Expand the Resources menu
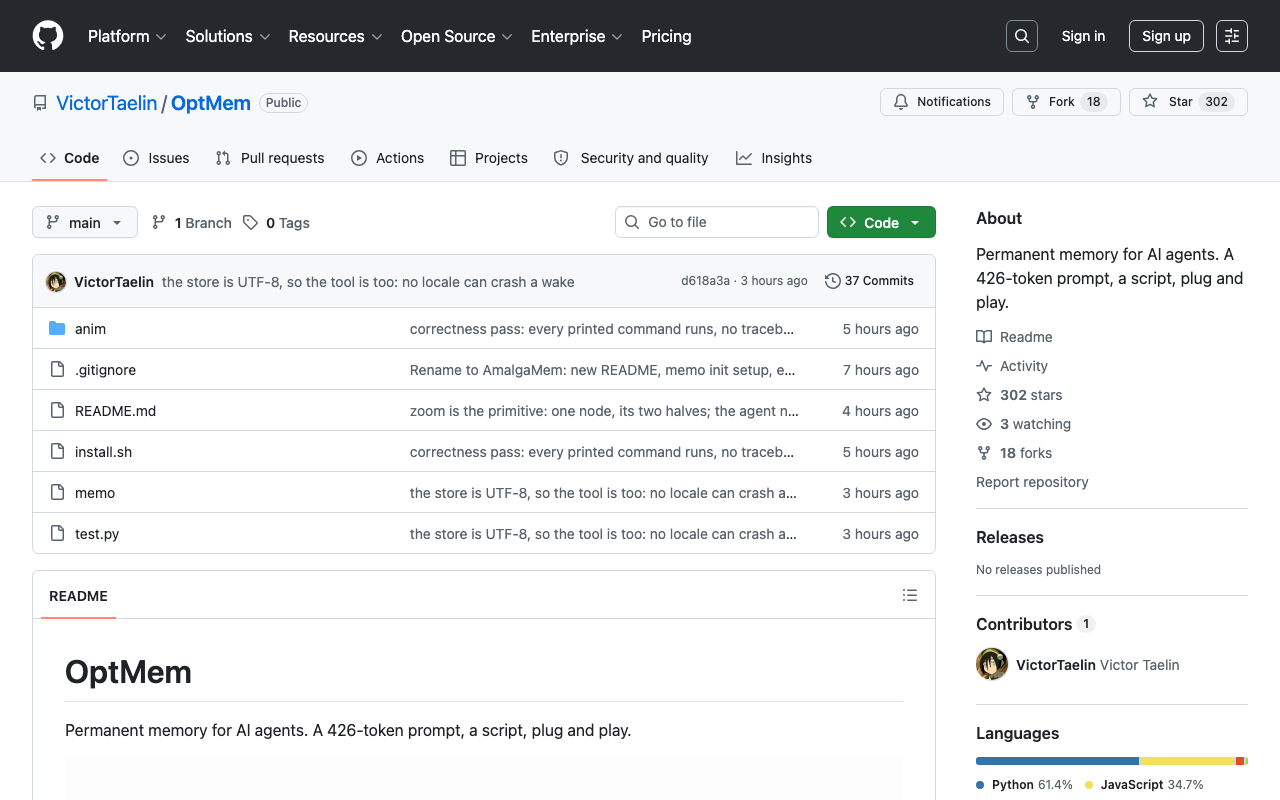Image resolution: width=1280 pixels, height=800 pixels. pos(335,36)
